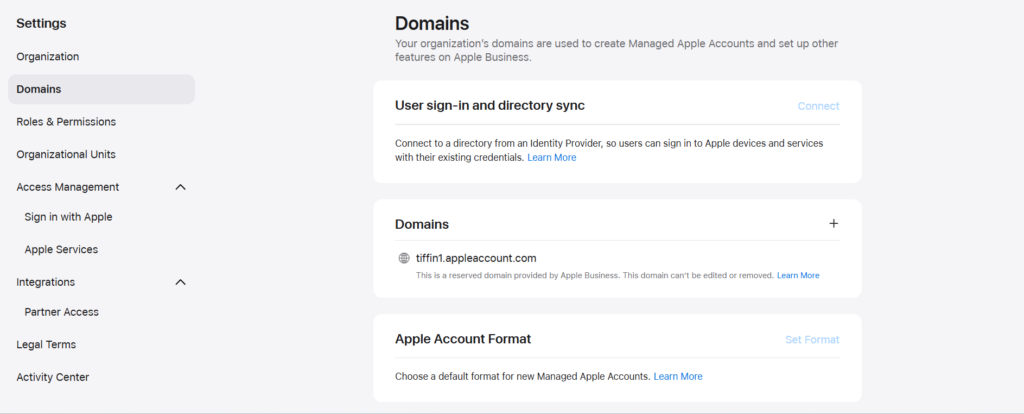Click the User sign-in and directory sync heading
Image resolution: width=1024 pixels, height=414 pixels.
(x=490, y=105)
